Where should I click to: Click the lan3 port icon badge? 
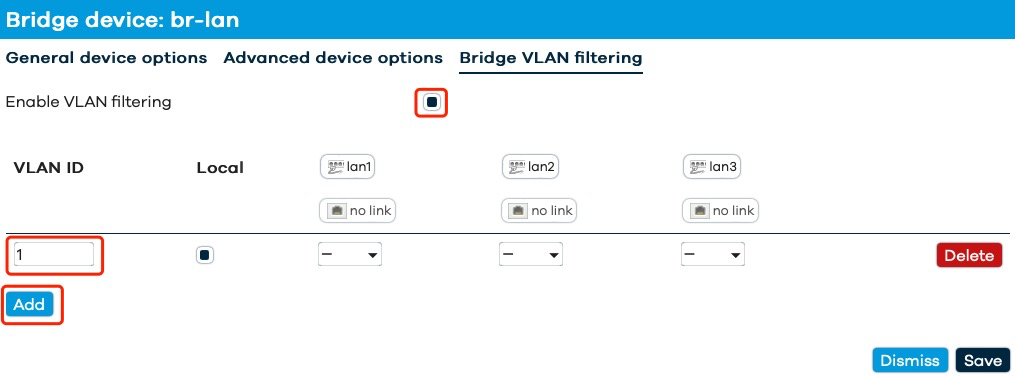tap(711, 167)
